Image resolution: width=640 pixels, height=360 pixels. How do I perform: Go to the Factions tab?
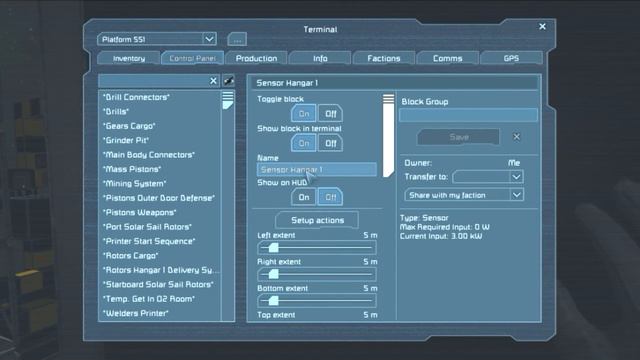click(384, 58)
